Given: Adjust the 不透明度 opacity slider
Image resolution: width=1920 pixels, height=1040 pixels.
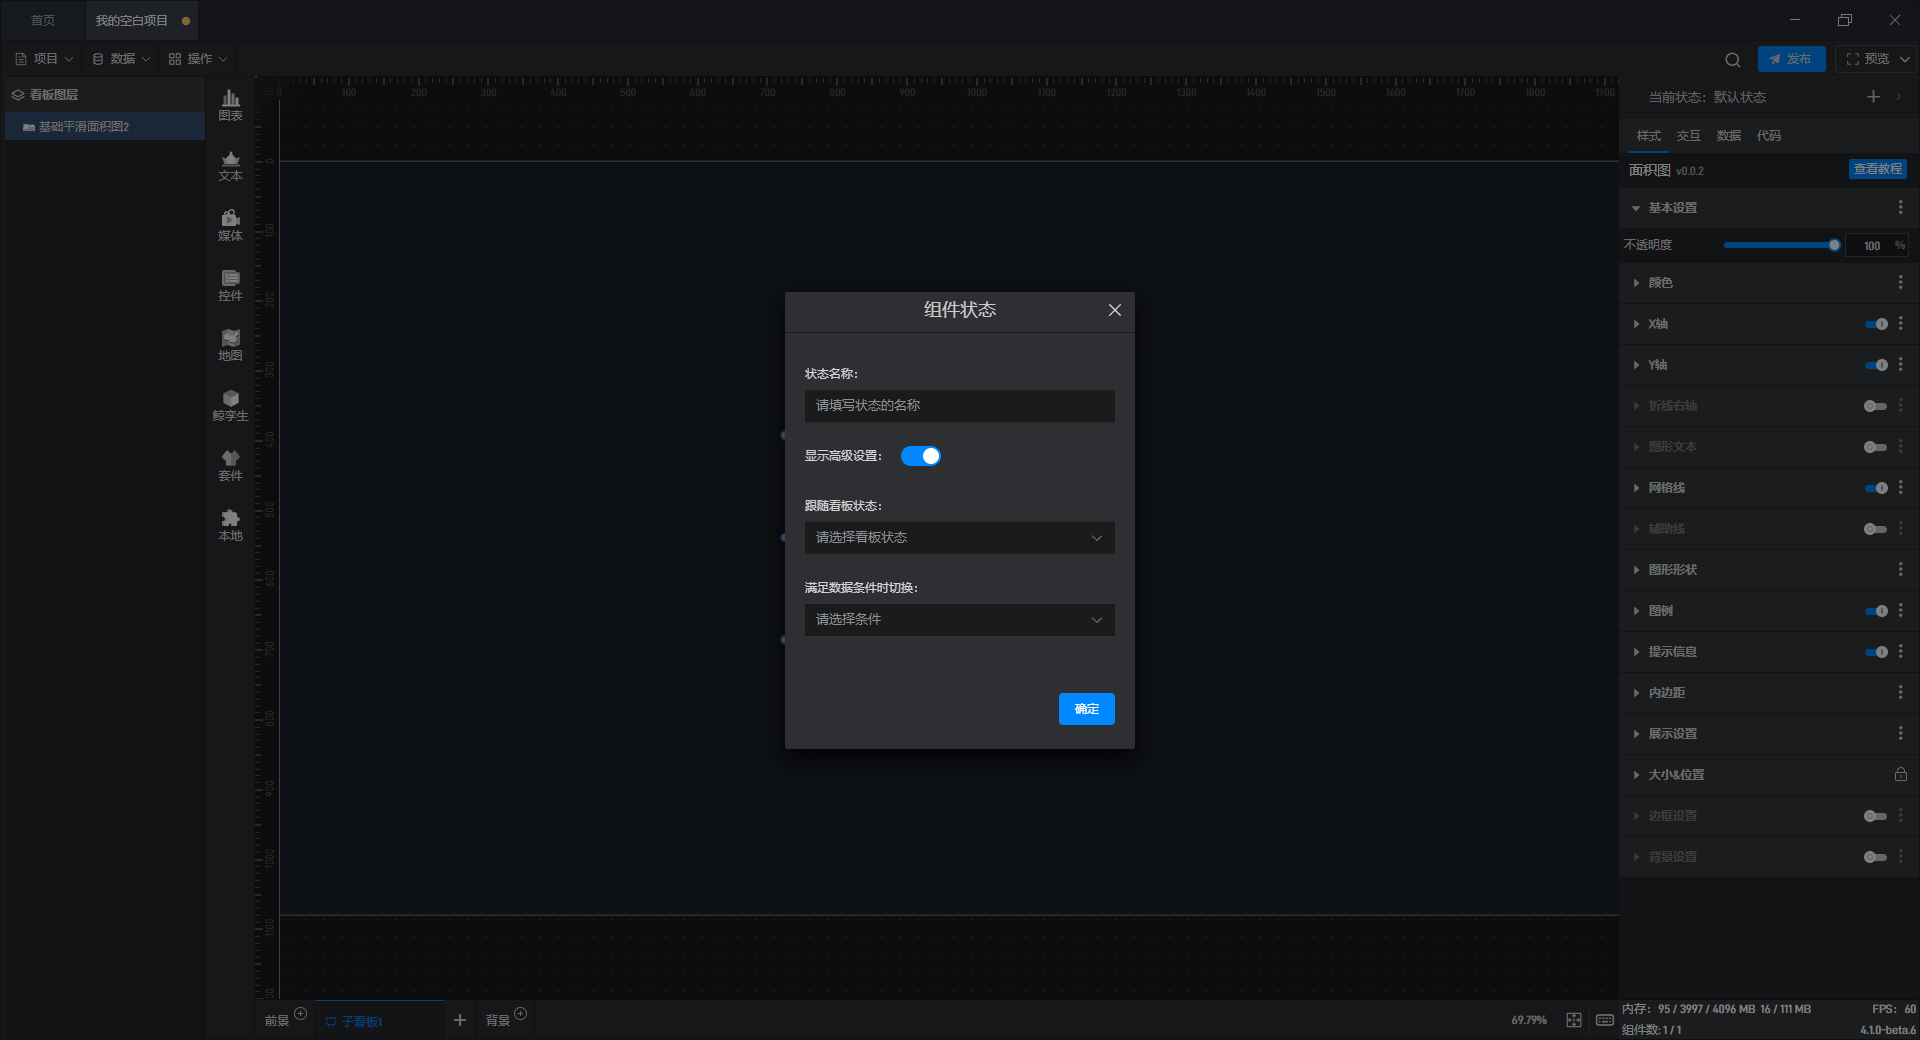Looking at the screenshot, I should tap(1781, 245).
